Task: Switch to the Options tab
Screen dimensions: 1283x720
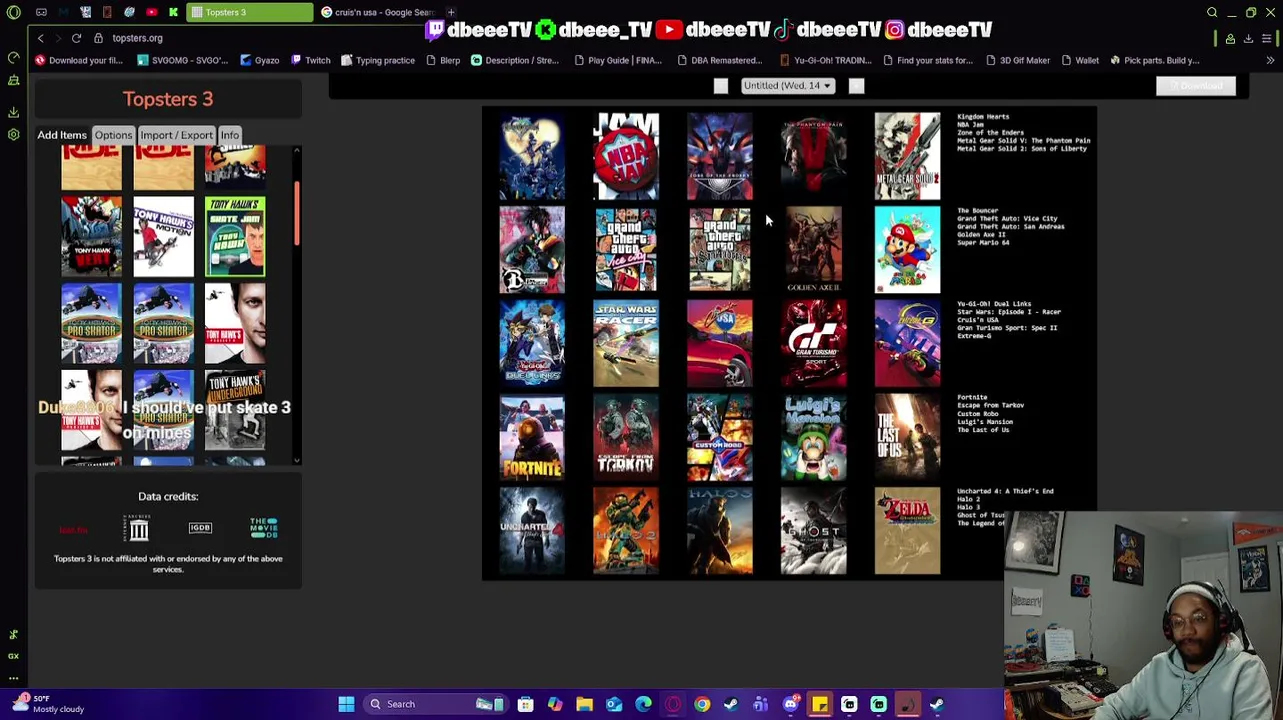Action: pyautogui.click(x=113, y=135)
